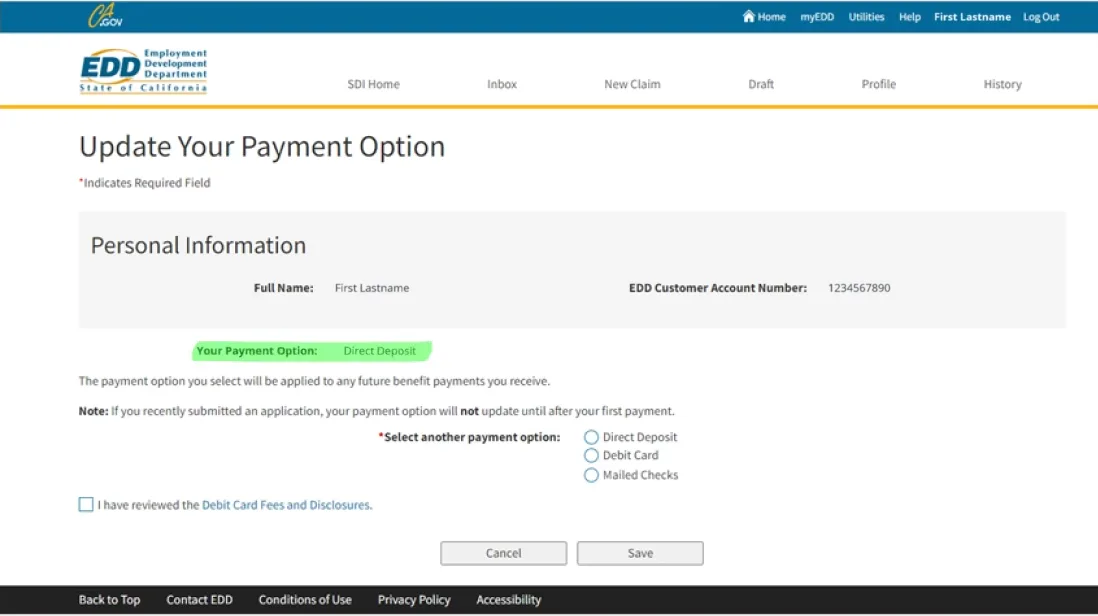Go to the SDI Home tab
The image size is (1098, 616).
click(373, 84)
